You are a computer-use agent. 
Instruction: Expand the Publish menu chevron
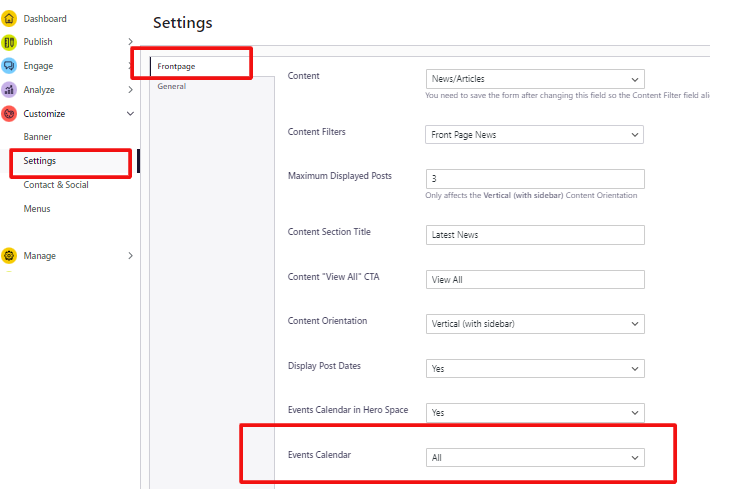point(130,42)
